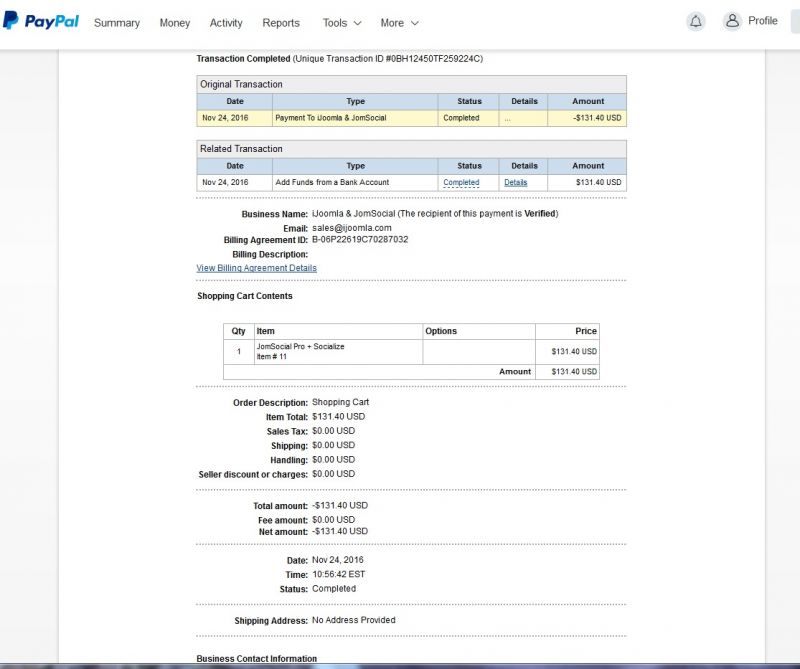
Task: Click the Fee amount $0.00 USD value
Action: (x=334, y=519)
